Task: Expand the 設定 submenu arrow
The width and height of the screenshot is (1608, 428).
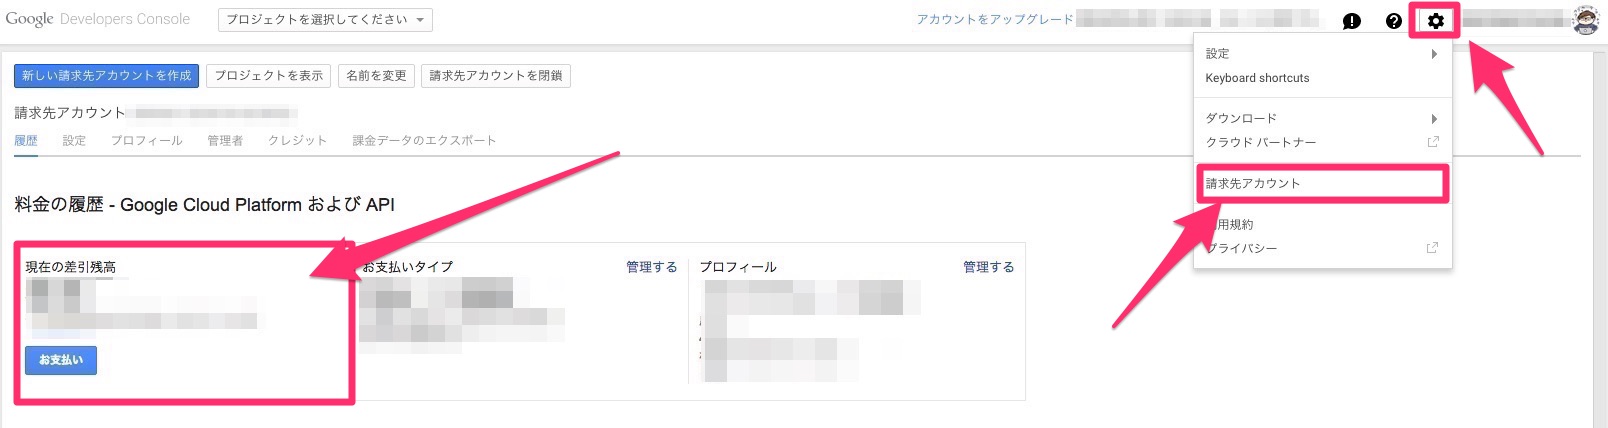Action: pyautogui.click(x=1434, y=54)
